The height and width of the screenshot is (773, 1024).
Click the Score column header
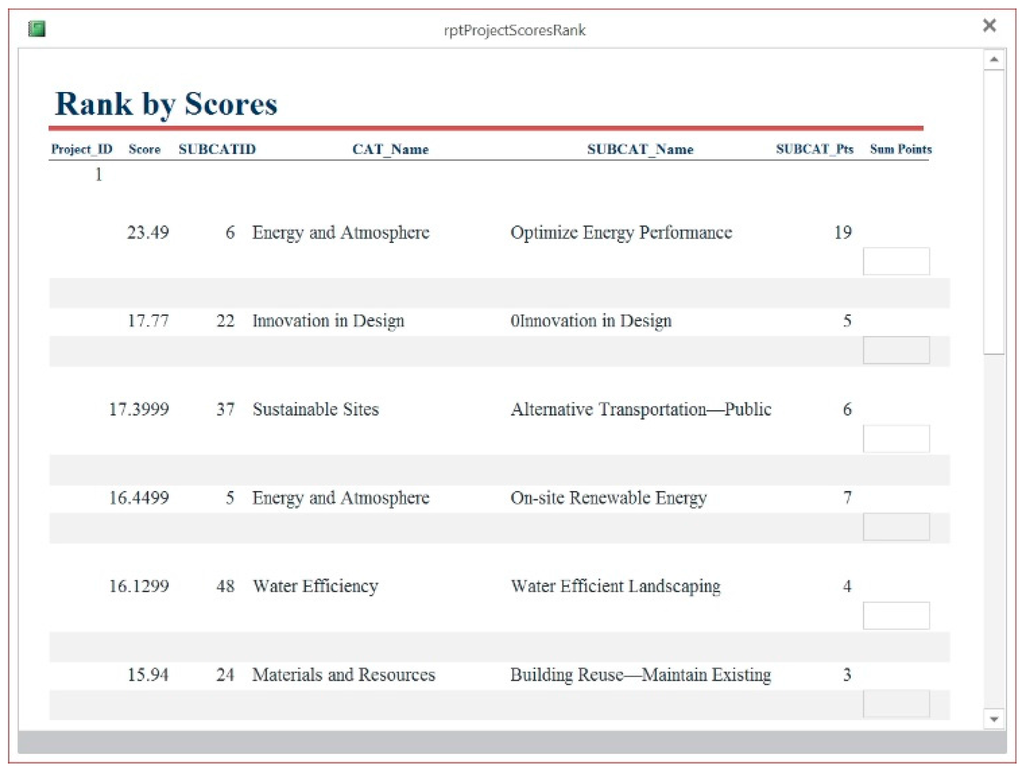[145, 150]
